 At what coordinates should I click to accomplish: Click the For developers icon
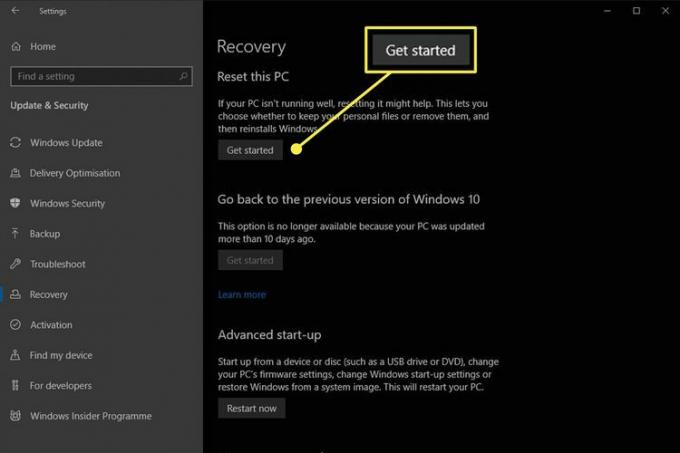[x=16, y=385]
